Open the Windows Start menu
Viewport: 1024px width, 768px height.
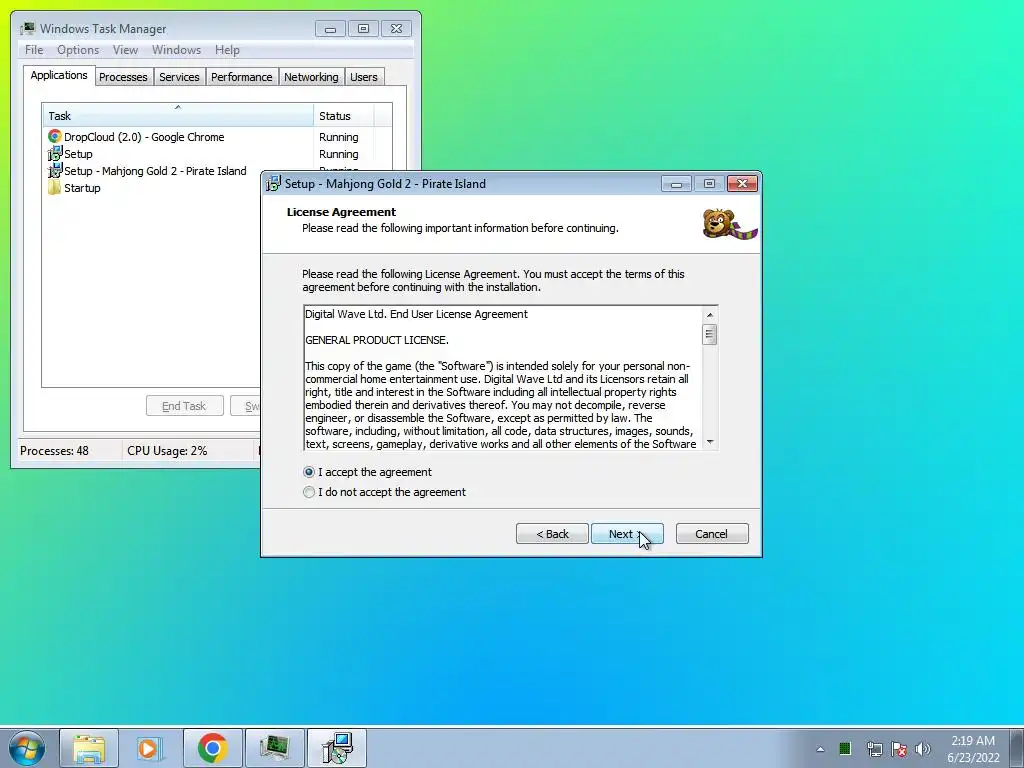point(27,748)
